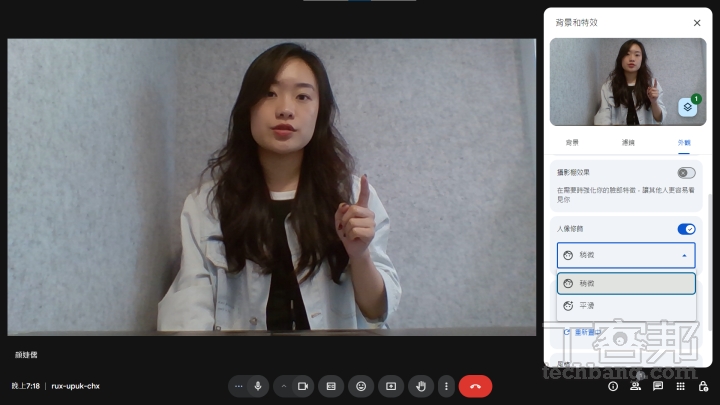This screenshot has height=405, width=720.
Task: Turn off the camera
Action: click(303, 386)
